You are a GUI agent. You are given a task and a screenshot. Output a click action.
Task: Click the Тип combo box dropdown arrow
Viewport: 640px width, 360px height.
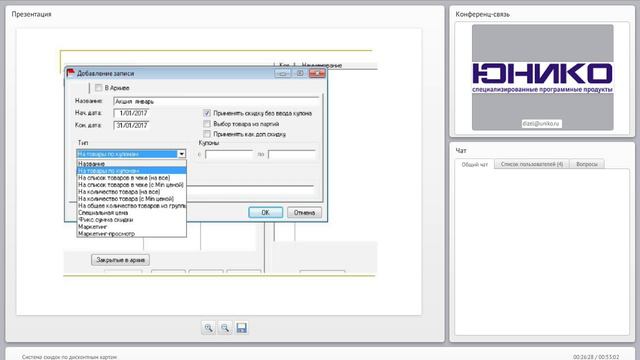pyautogui.click(x=182, y=154)
